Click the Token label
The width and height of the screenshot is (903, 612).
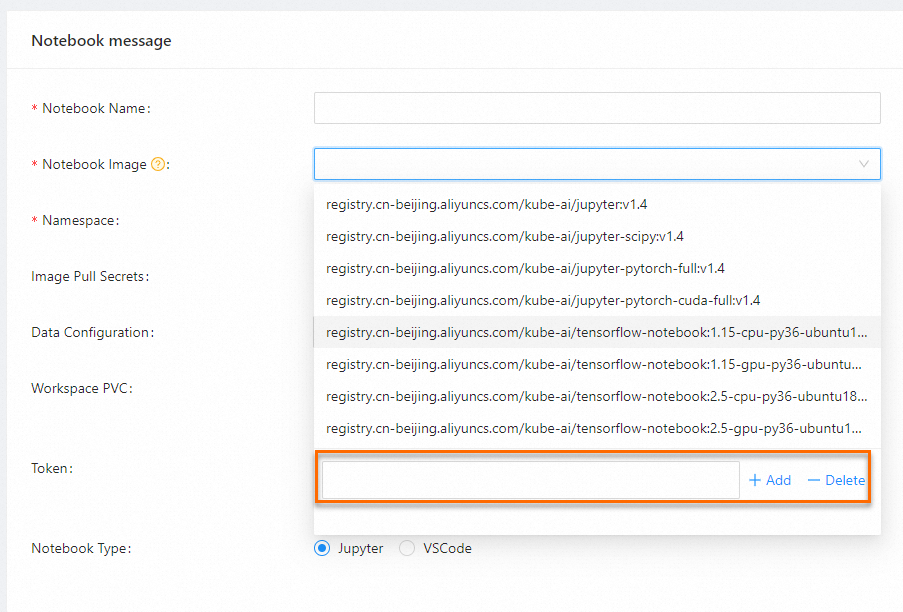(x=52, y=468)
